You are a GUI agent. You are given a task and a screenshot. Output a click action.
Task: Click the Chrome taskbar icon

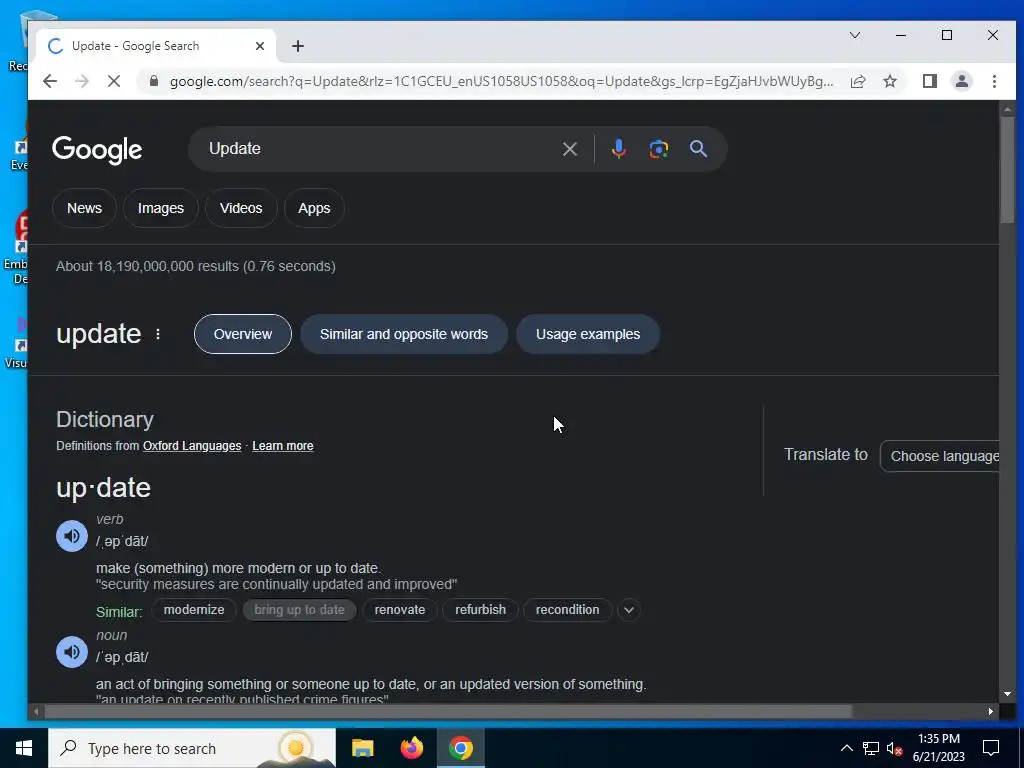pyautogui.click(x=460, y=748)
